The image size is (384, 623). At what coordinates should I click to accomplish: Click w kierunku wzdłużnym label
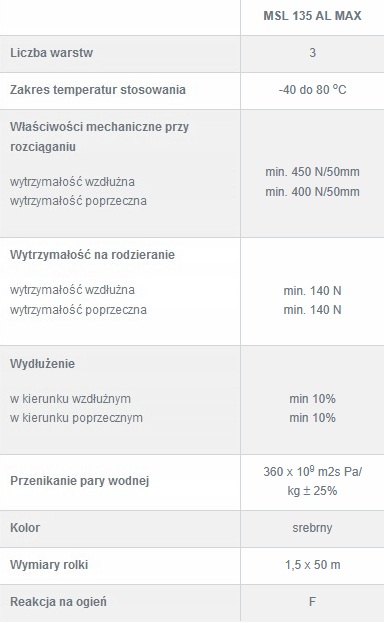70,399
